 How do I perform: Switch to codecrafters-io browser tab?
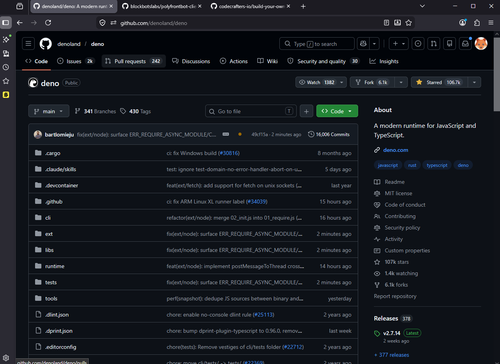(x=251, y=6)
